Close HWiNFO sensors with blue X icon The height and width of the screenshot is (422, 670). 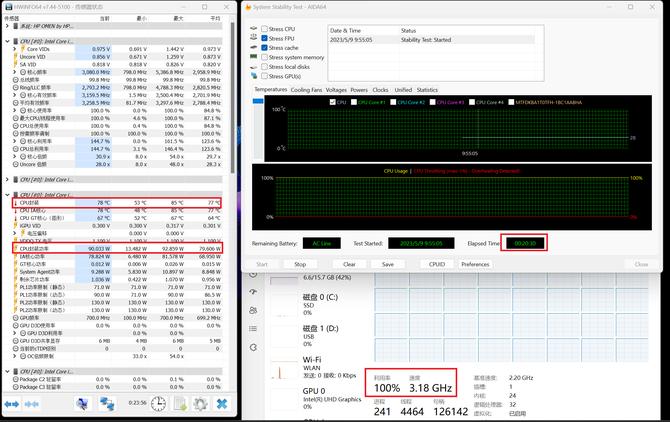[x=222, y=404]
